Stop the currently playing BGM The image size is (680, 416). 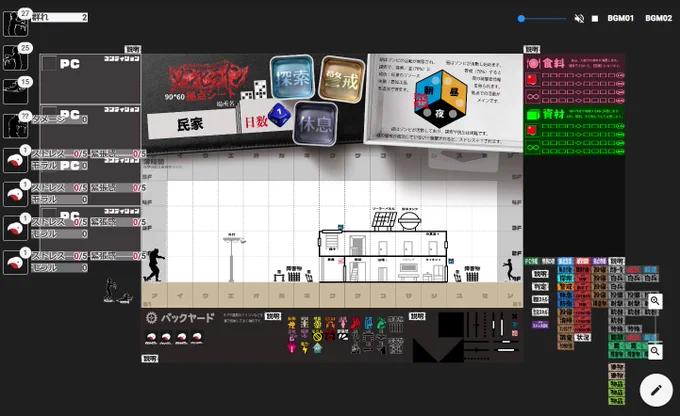(x=595, y=18)
